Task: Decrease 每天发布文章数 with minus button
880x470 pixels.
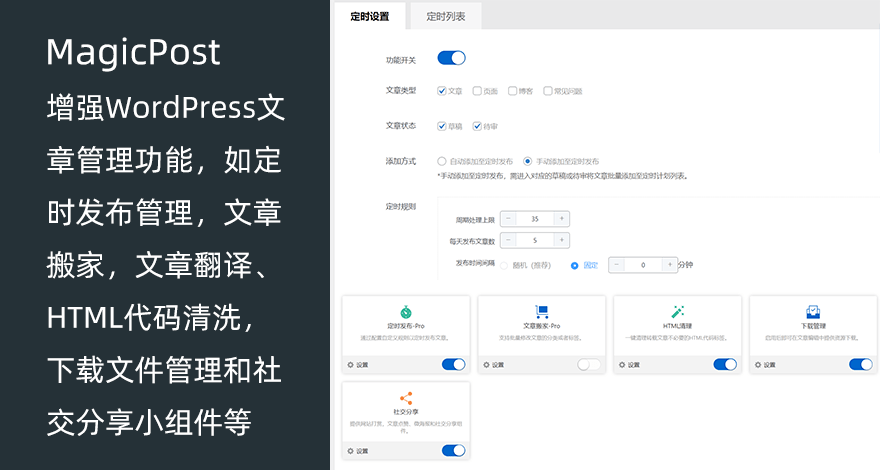Action: (508, 240)
